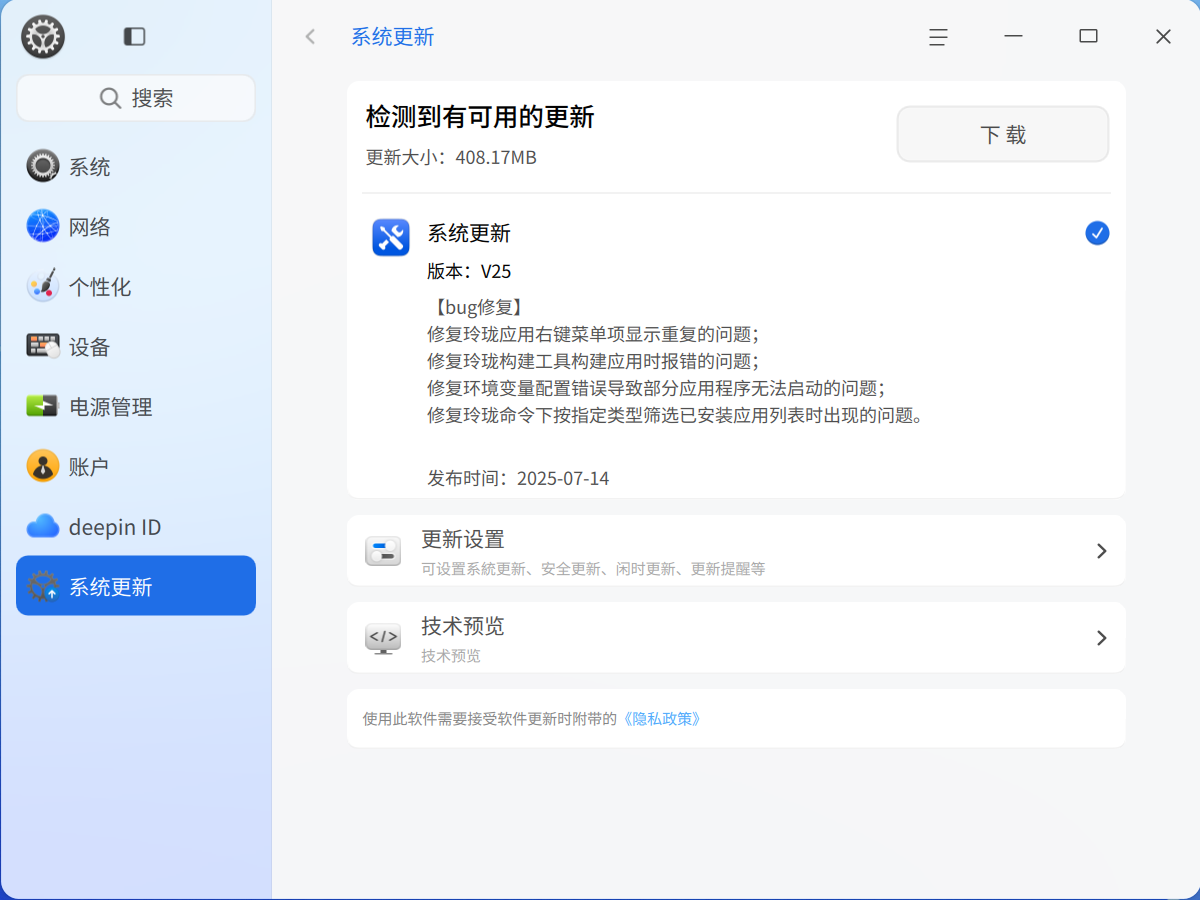Click the deepin ID cloud icon
The image size is (1200, 900).
coord(43,526)
